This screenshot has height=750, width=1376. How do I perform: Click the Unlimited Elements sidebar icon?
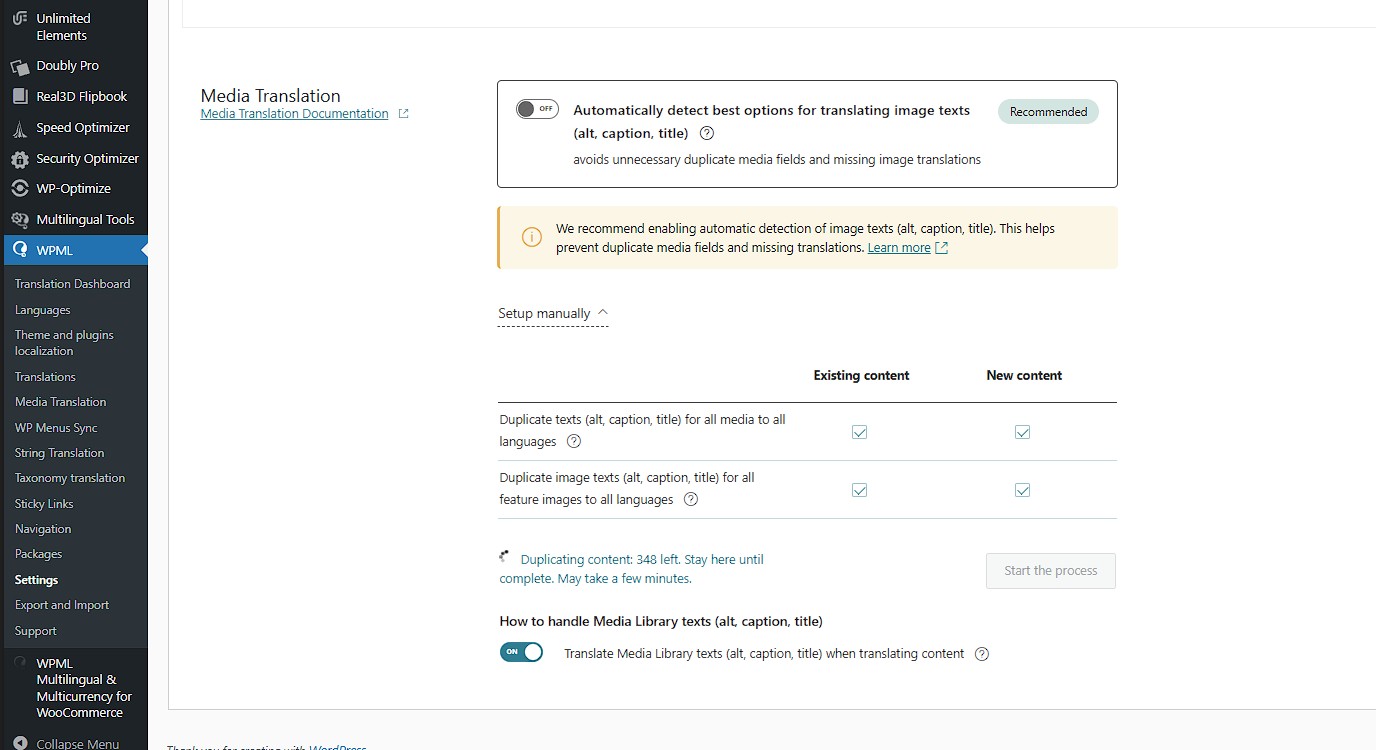tap(20, 19)
